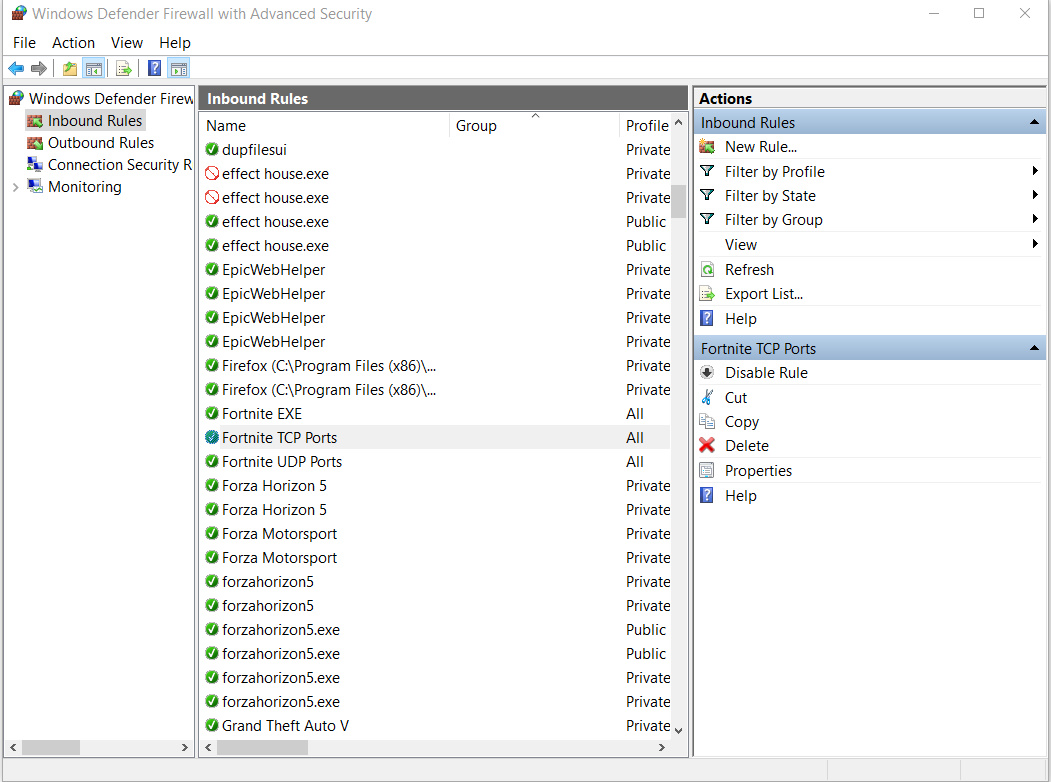This screenshot has height=782, width=1051.
Task: Collapse the Fortnite TCP Ports actions section
Action: coord(1034,348)
